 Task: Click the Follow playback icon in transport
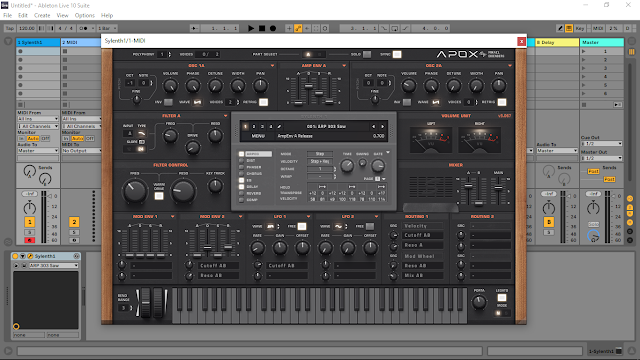194,28
